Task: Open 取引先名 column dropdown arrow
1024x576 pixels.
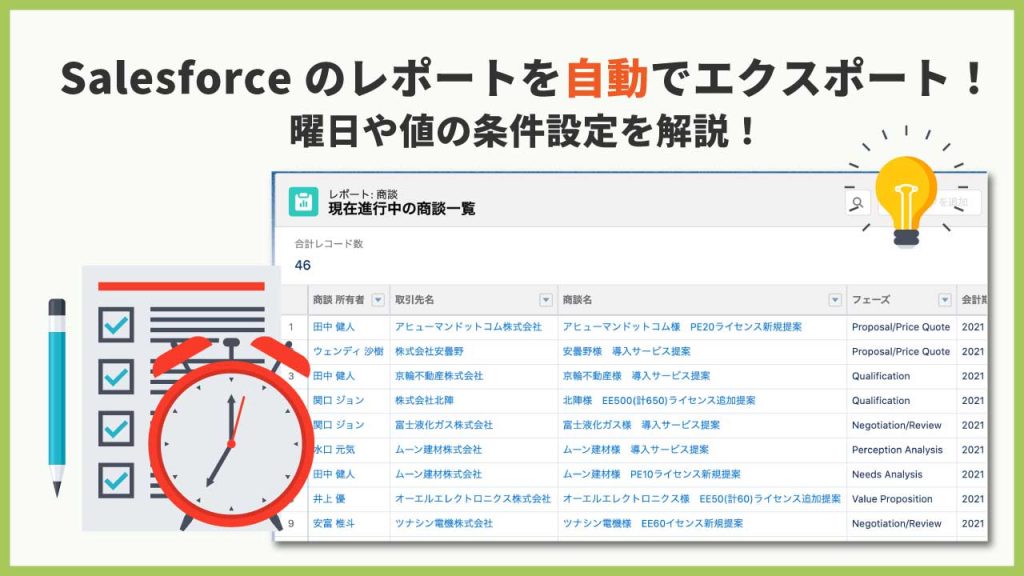Action: [546, 300]
